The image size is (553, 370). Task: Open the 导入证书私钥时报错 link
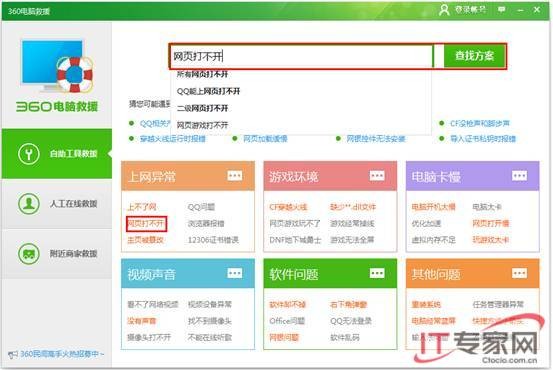click(x=483, y=139)
